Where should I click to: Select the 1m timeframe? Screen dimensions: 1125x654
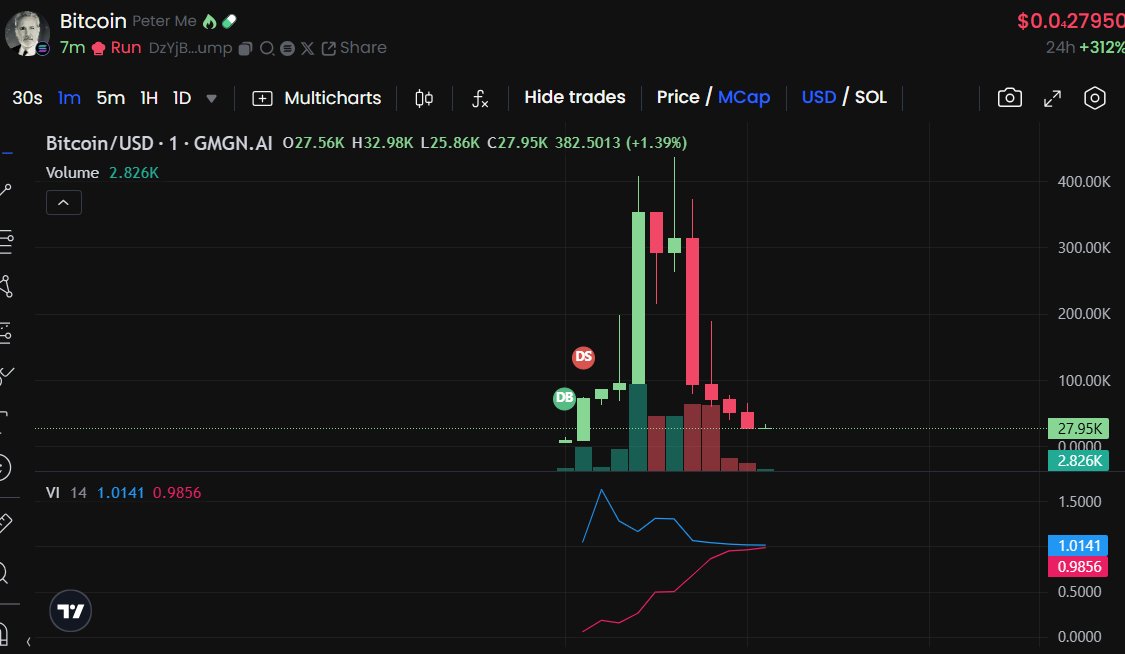tap(69, 98)
